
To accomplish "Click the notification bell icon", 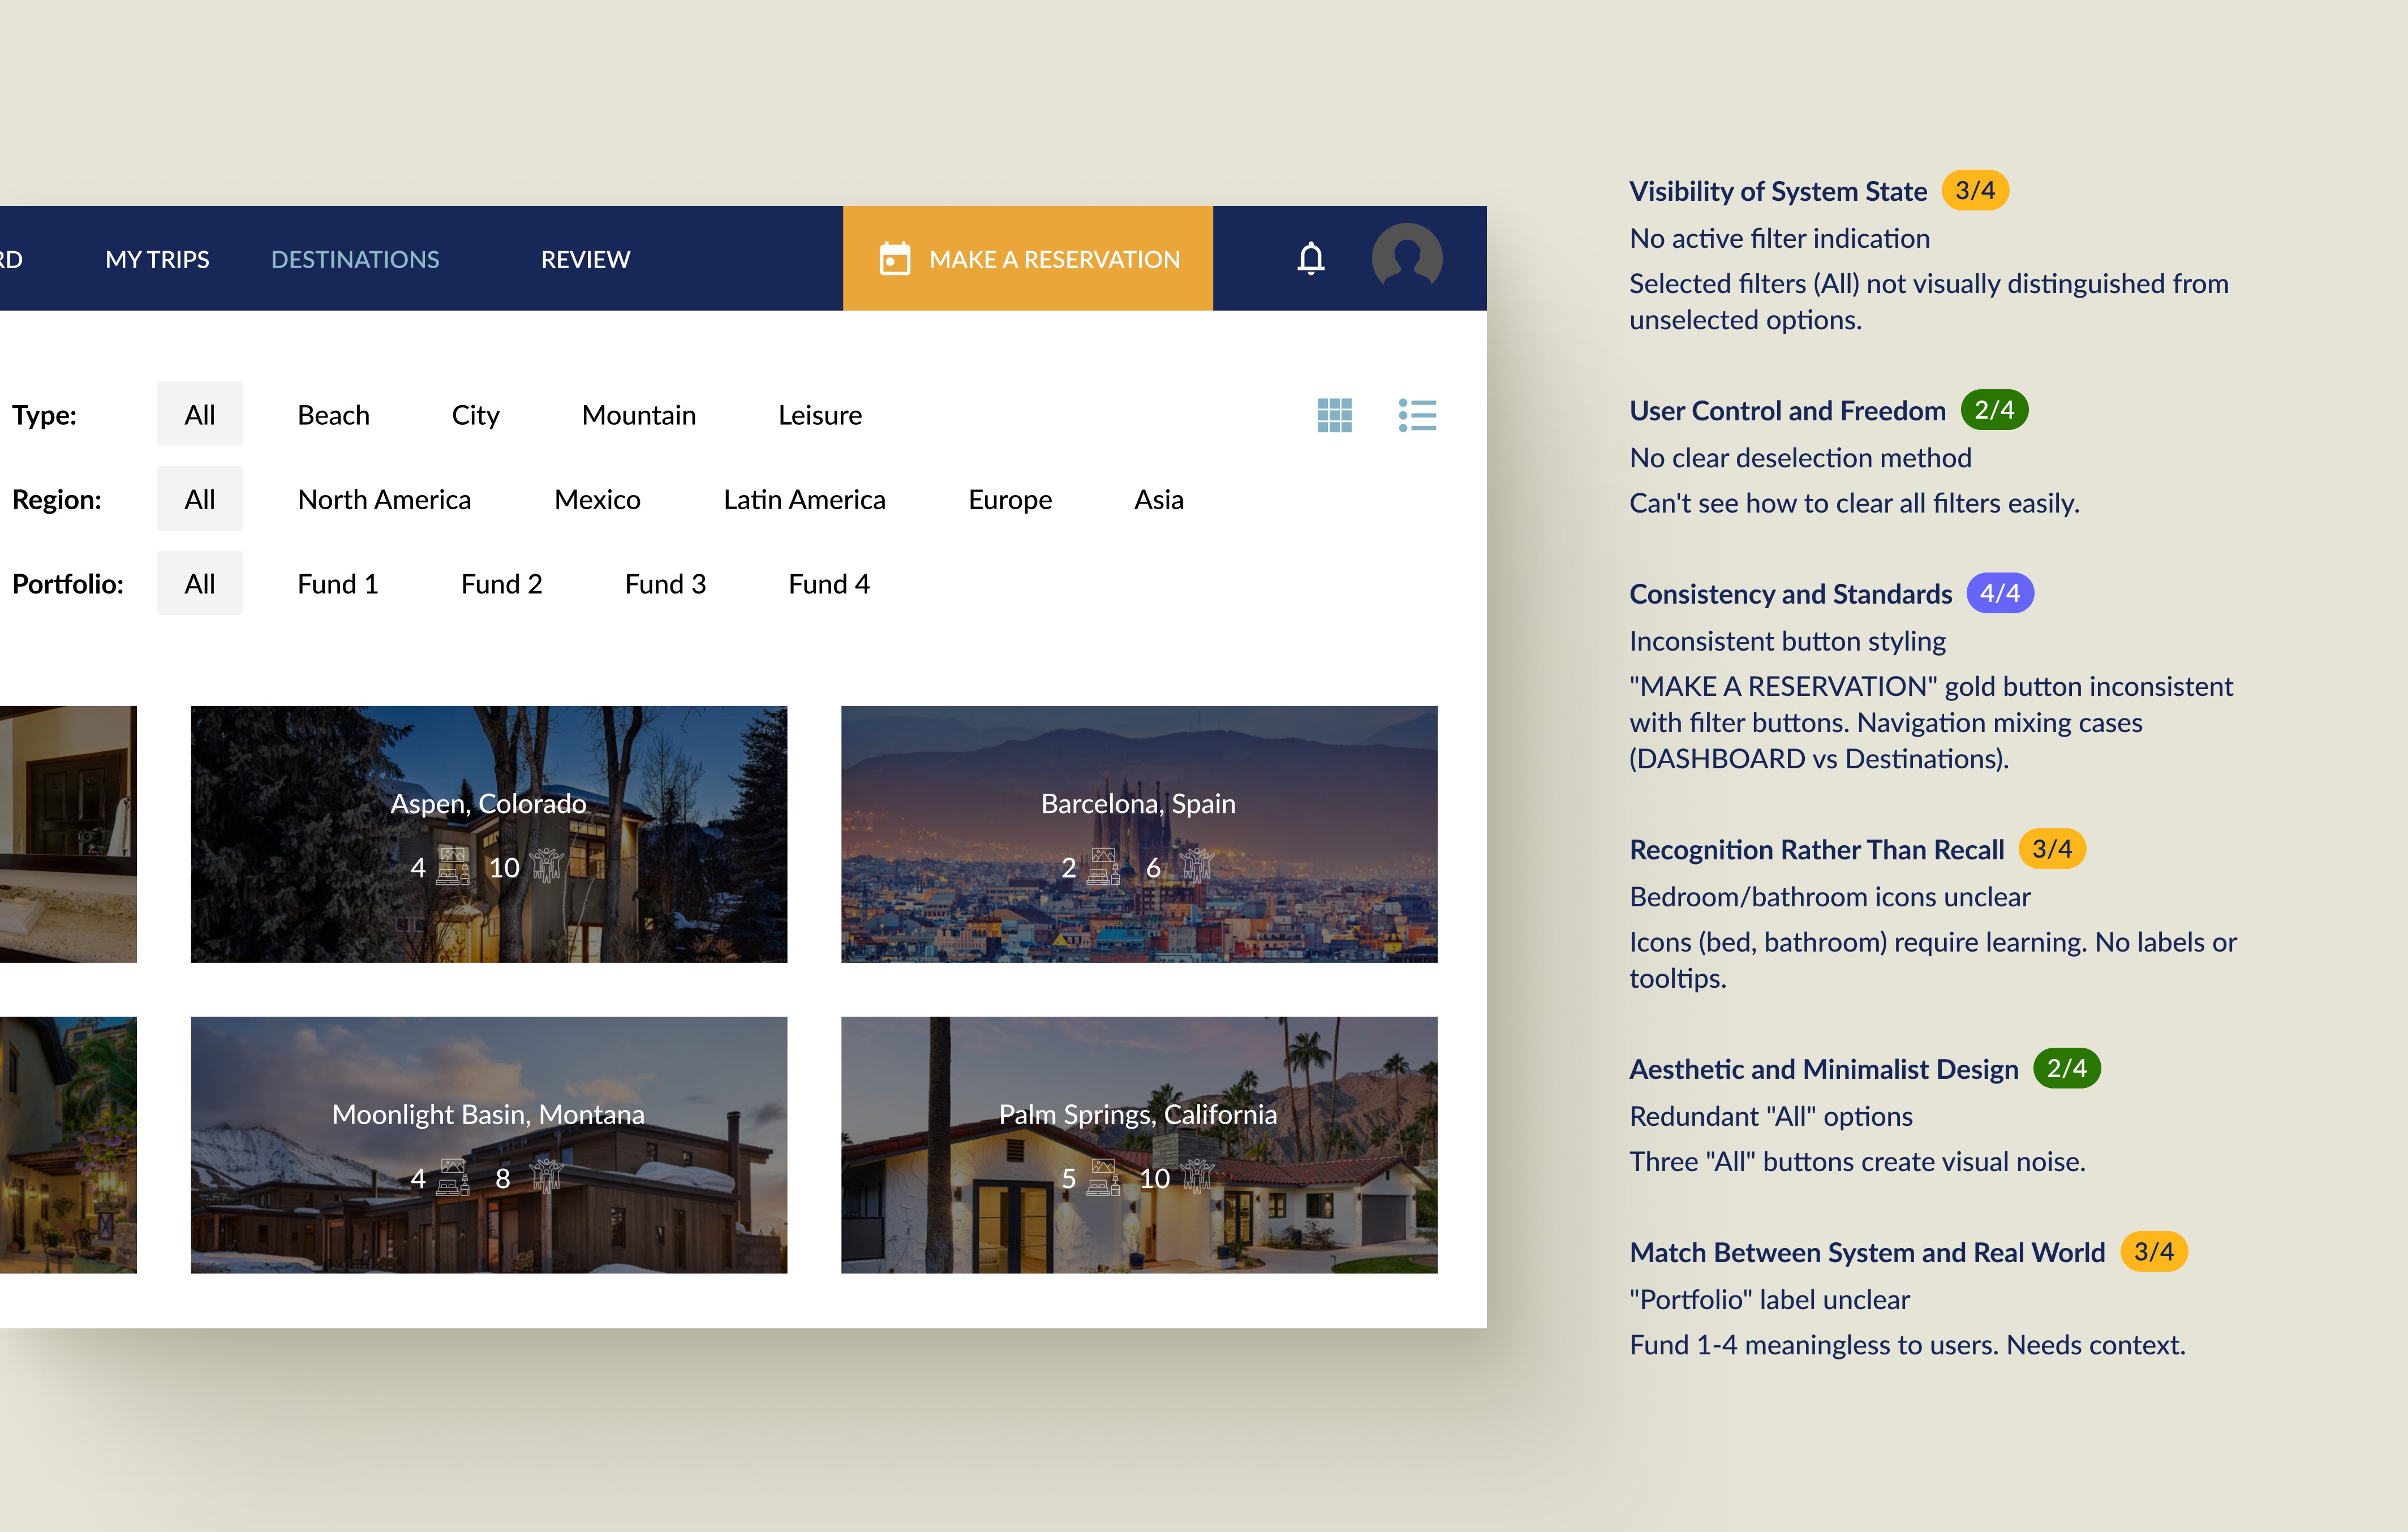I will click(1310, 259).
